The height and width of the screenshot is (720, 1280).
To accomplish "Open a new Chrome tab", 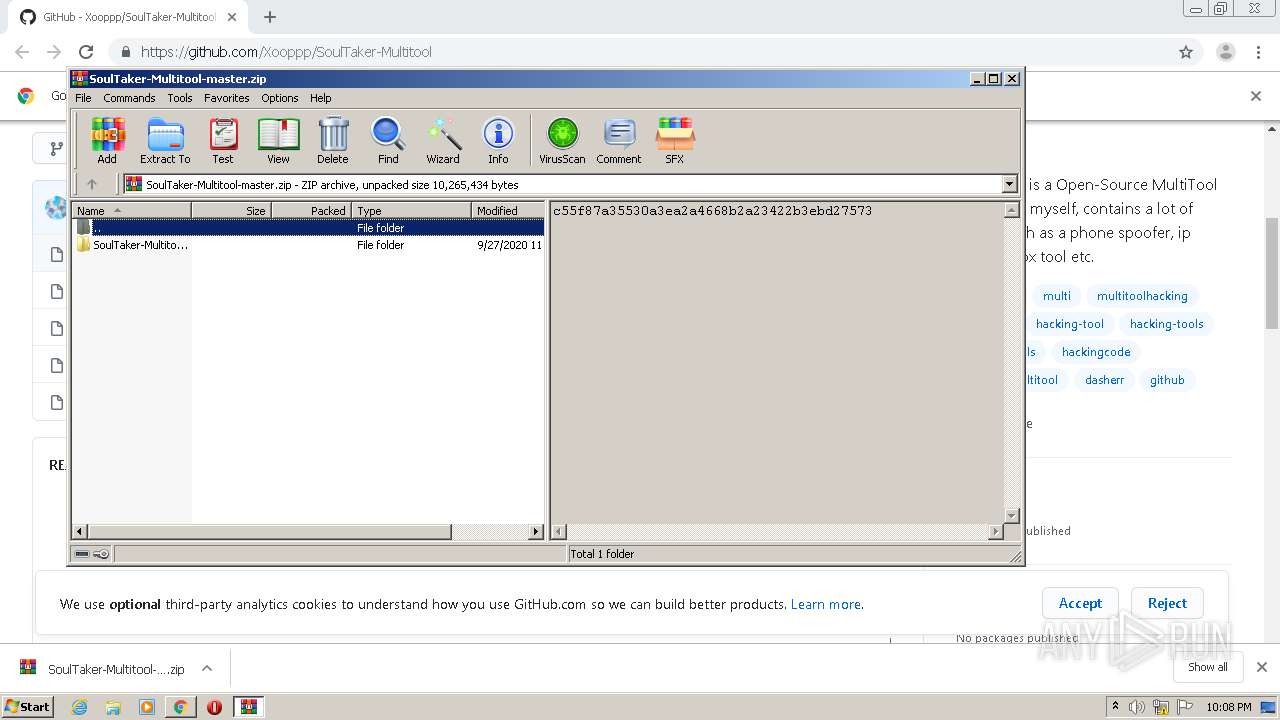I will (270, 17).
